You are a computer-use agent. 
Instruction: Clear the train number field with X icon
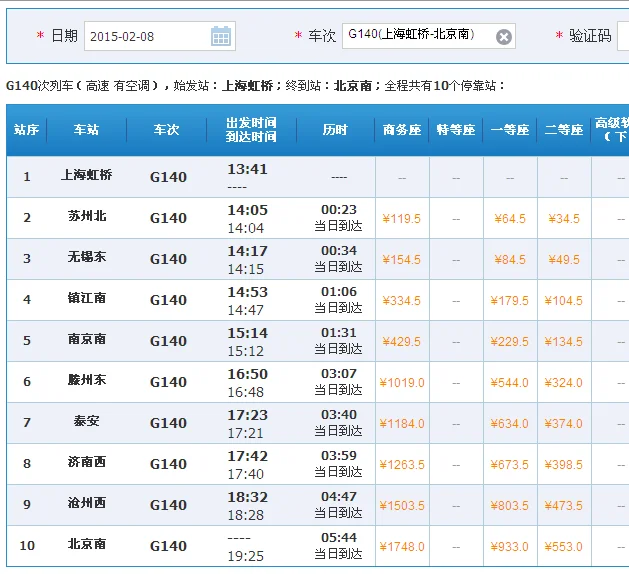coord(503,37)
